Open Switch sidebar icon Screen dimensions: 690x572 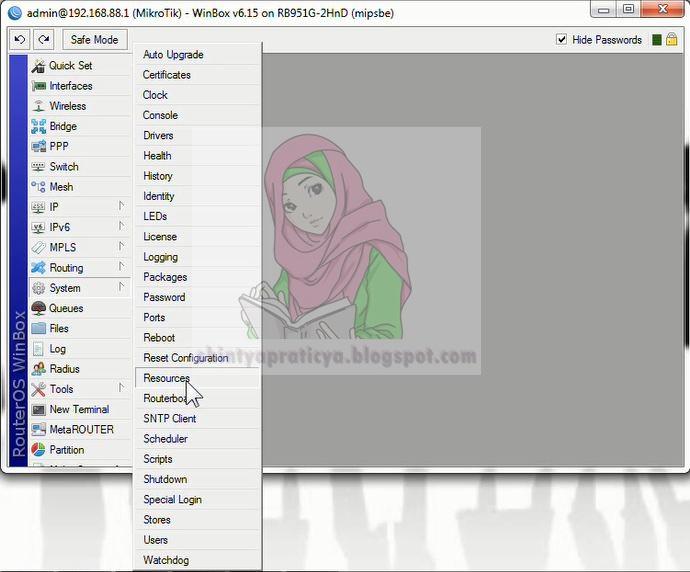tap(38, 167)
